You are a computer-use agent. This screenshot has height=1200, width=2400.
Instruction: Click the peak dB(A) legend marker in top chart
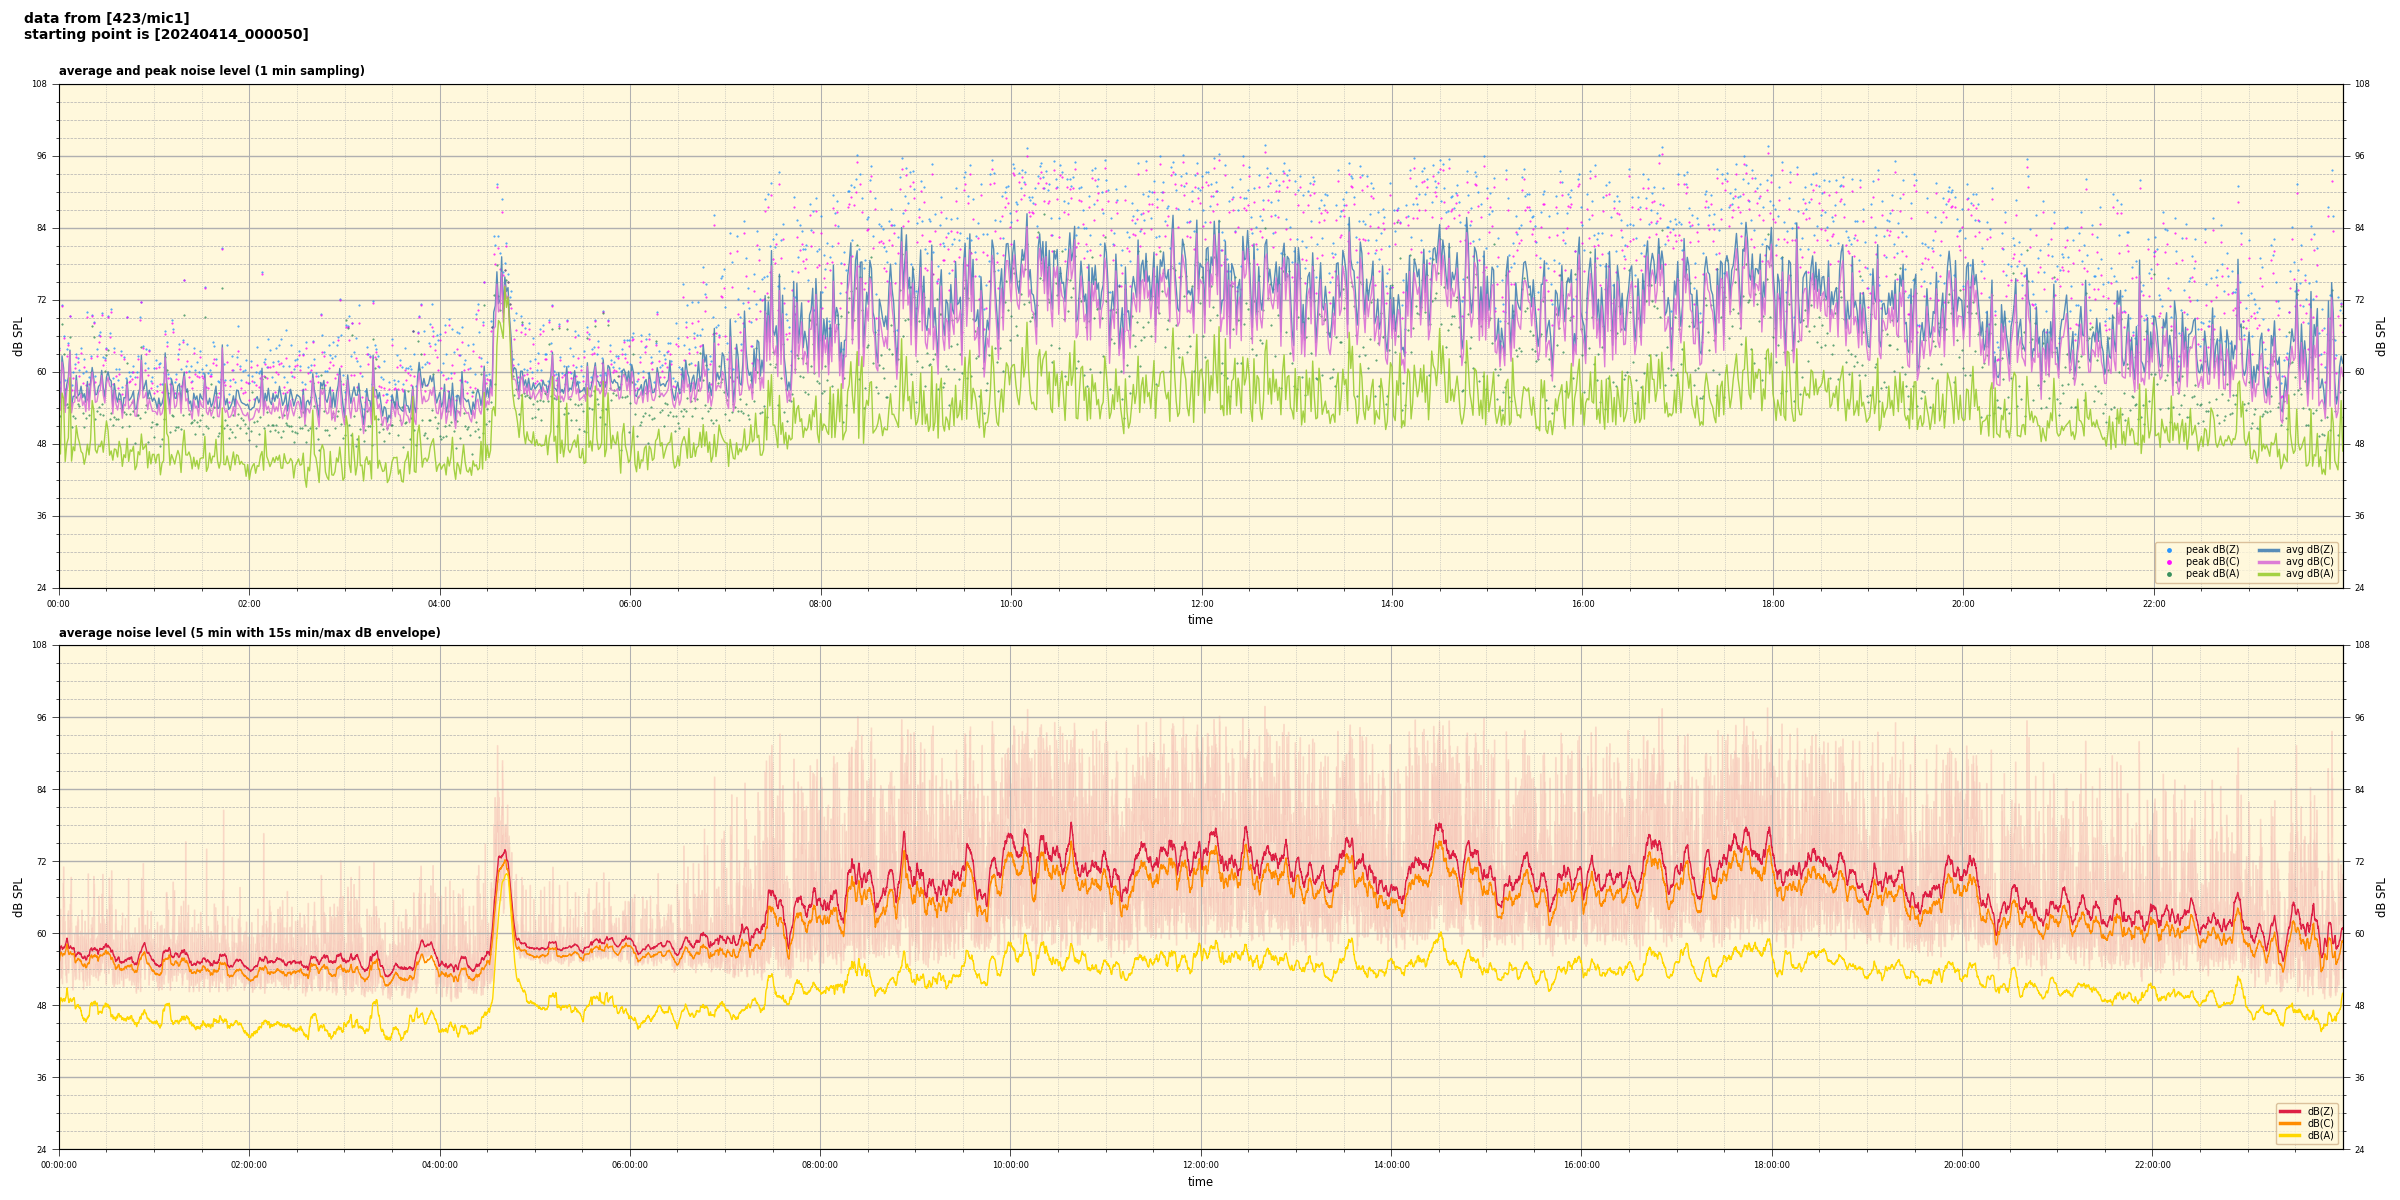[2169, 574]
